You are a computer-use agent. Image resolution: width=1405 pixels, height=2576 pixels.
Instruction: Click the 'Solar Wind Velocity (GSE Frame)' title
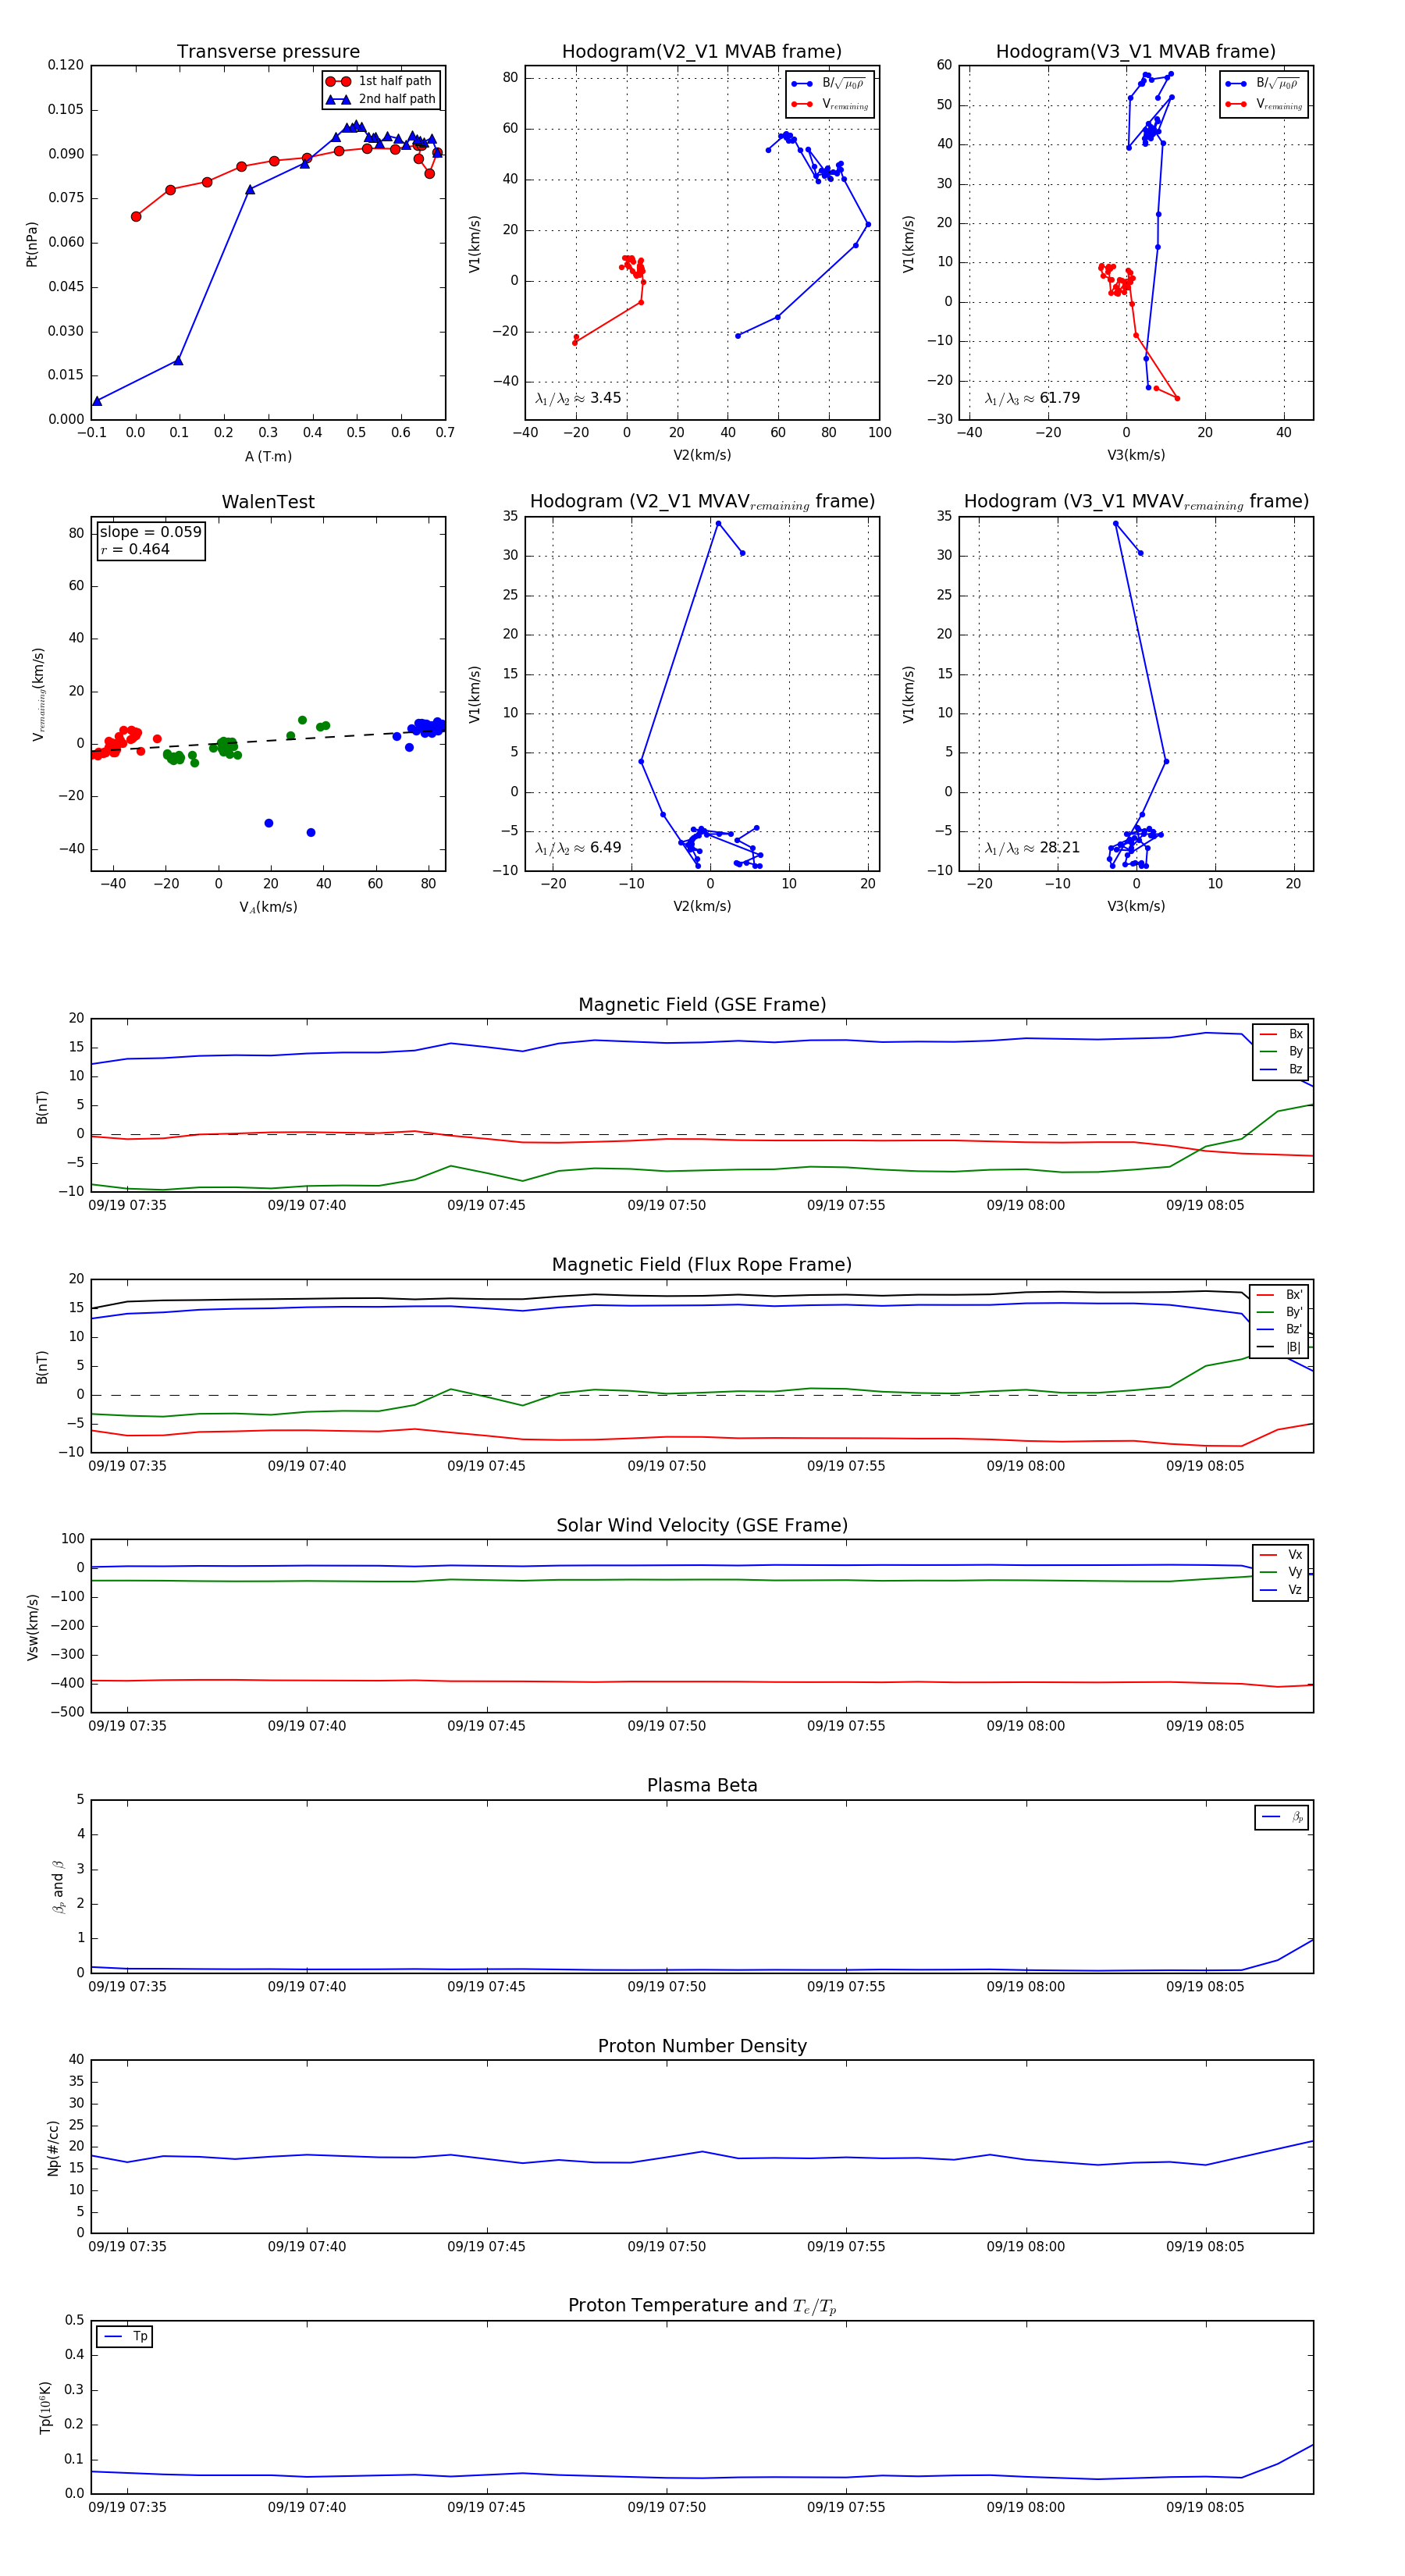click(702, 1526)
